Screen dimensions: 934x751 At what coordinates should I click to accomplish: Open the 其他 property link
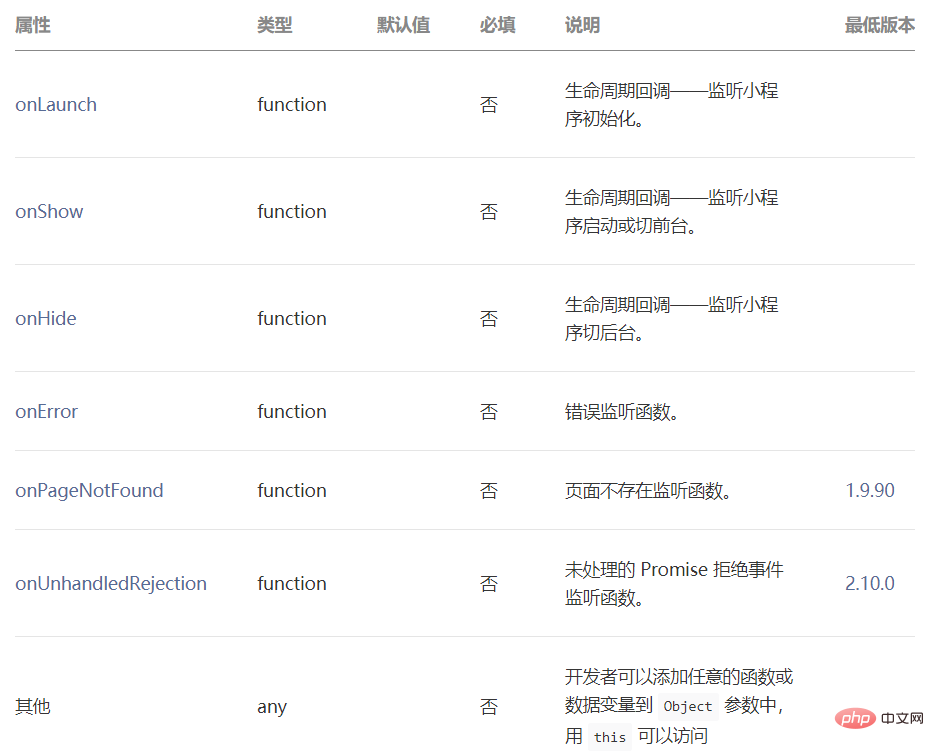33,706
